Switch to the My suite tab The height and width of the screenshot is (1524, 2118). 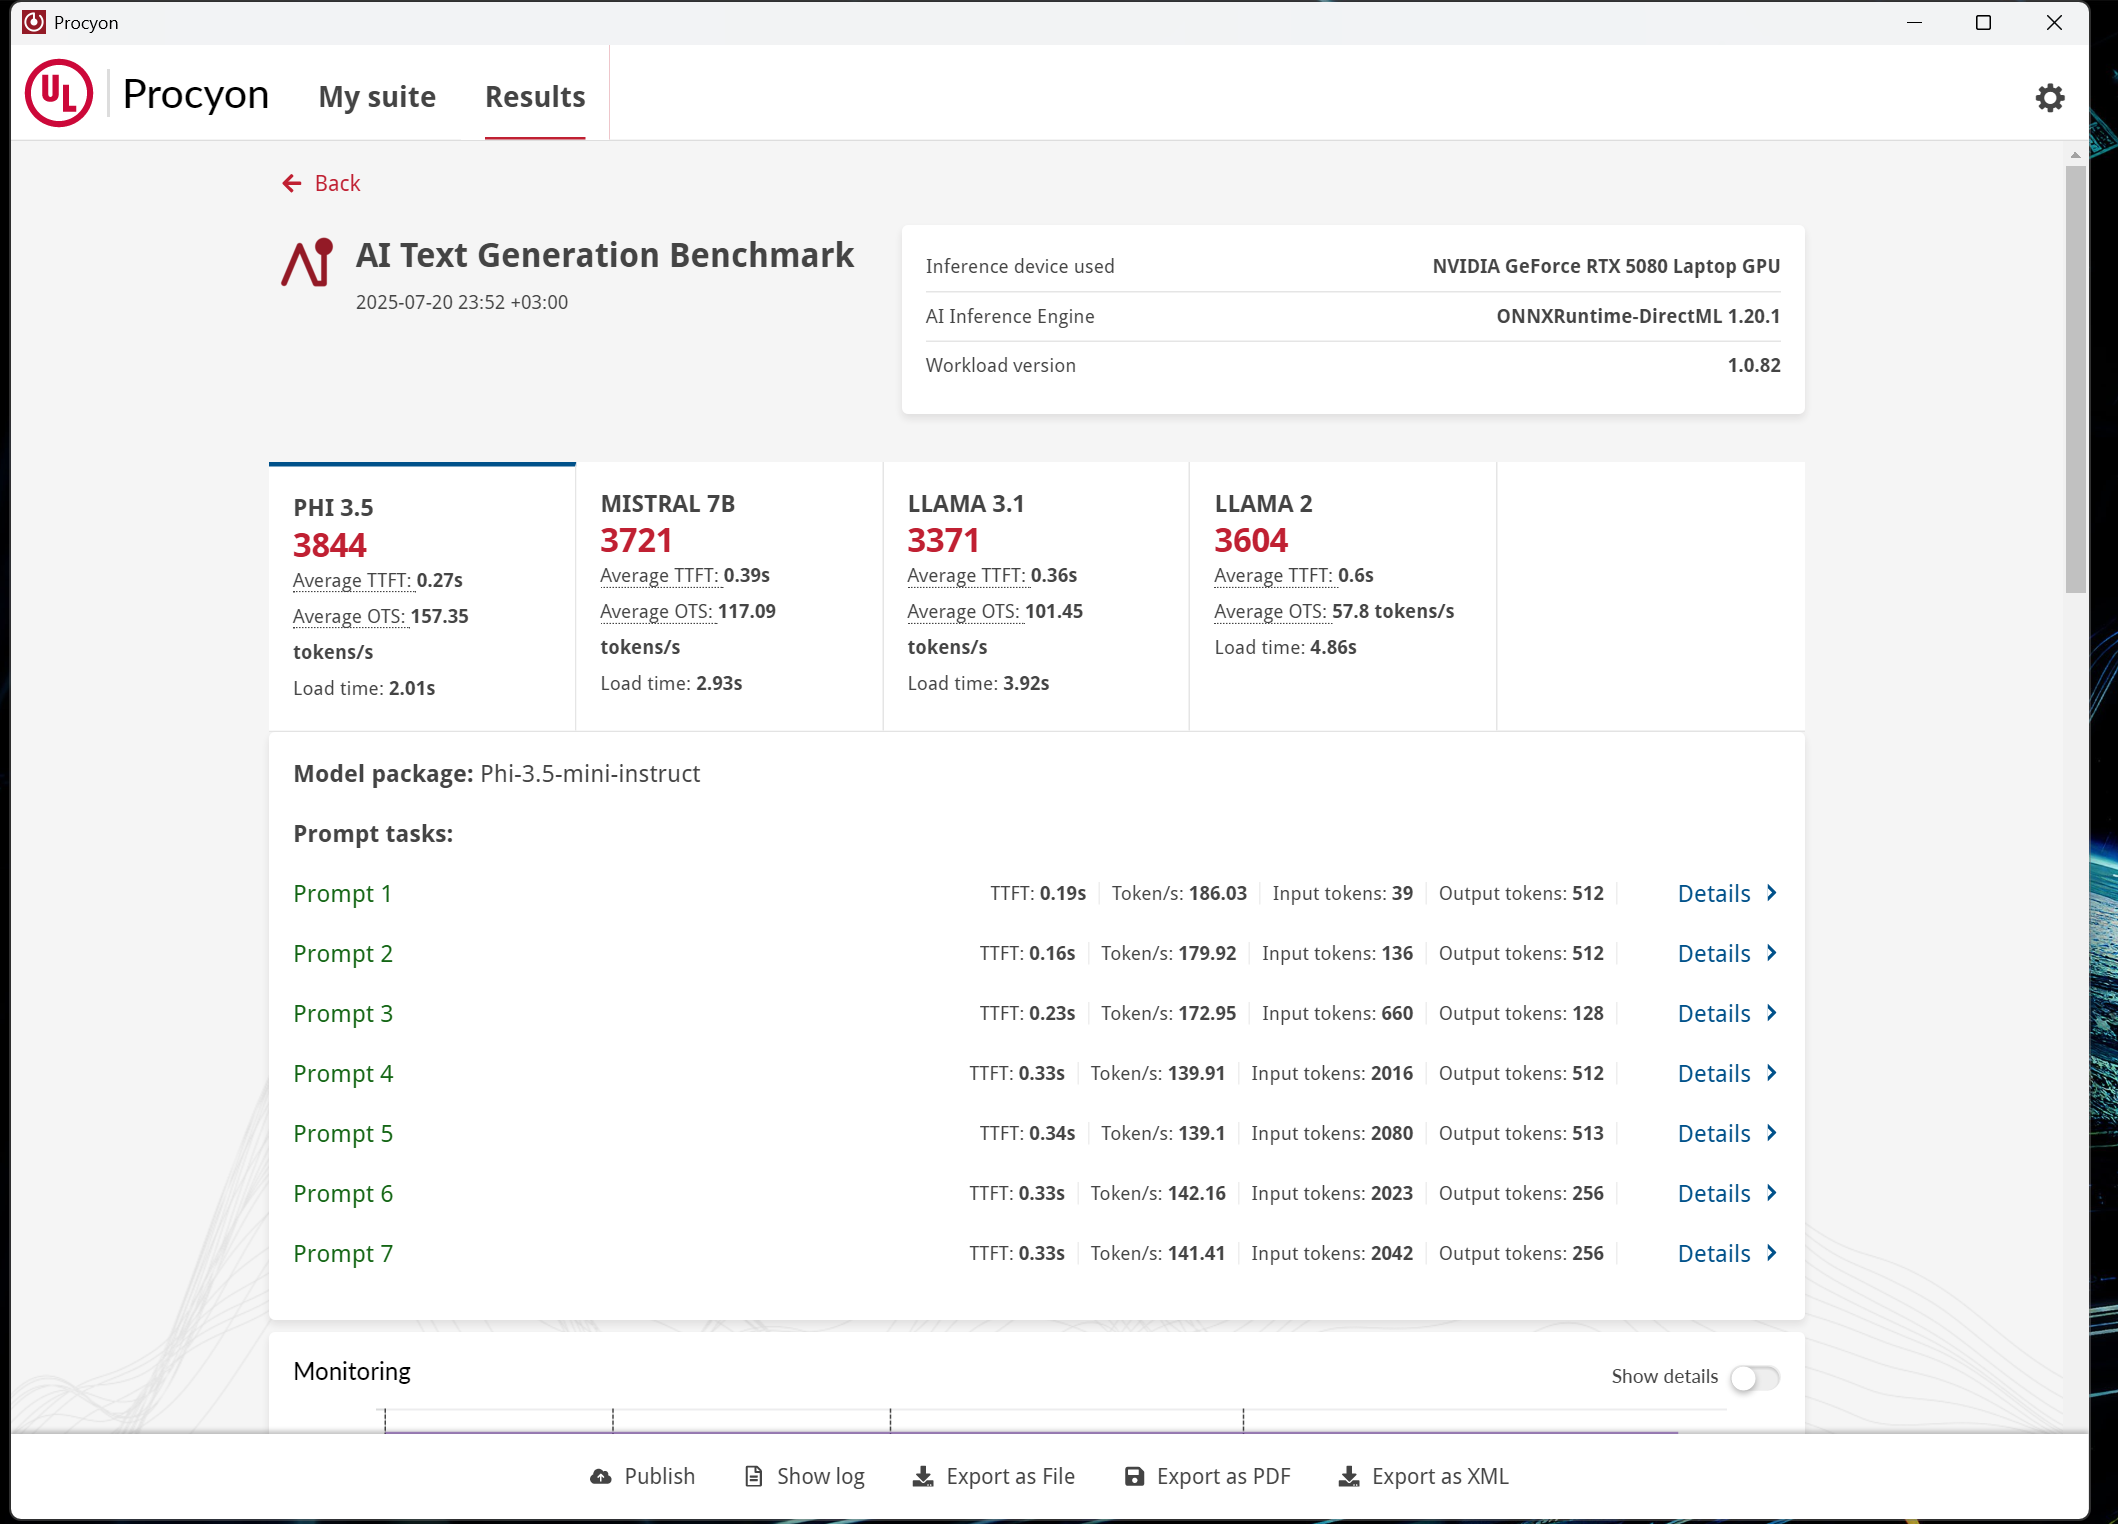(x=377, y=97)
